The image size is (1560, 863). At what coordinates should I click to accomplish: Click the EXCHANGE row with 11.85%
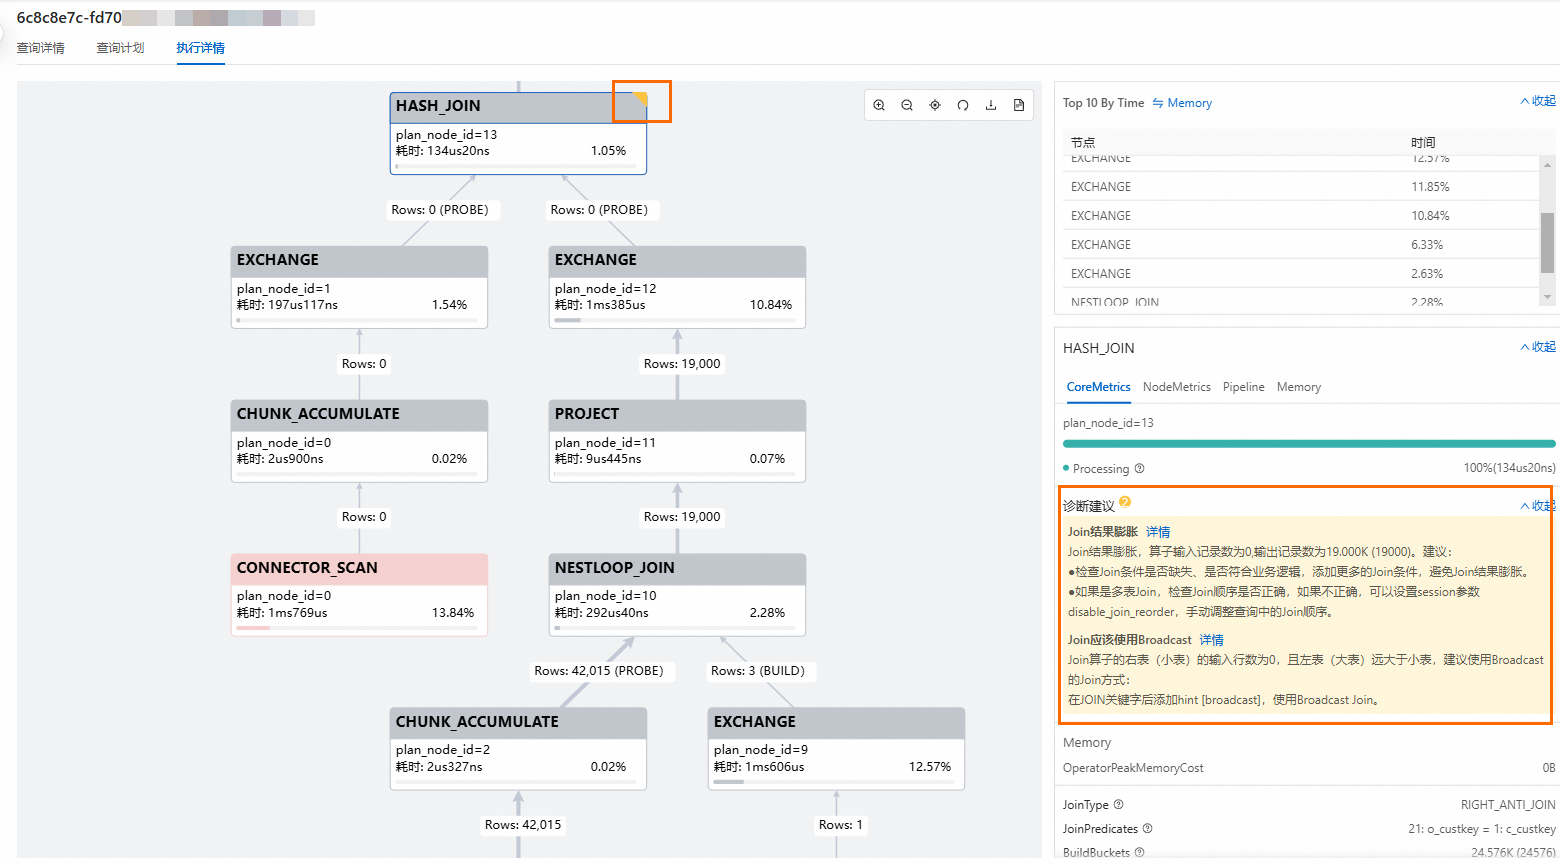click(1300, 187)
